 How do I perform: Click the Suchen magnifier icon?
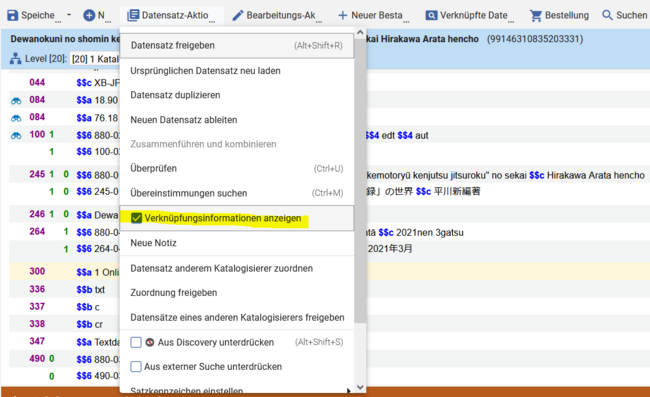607,15
